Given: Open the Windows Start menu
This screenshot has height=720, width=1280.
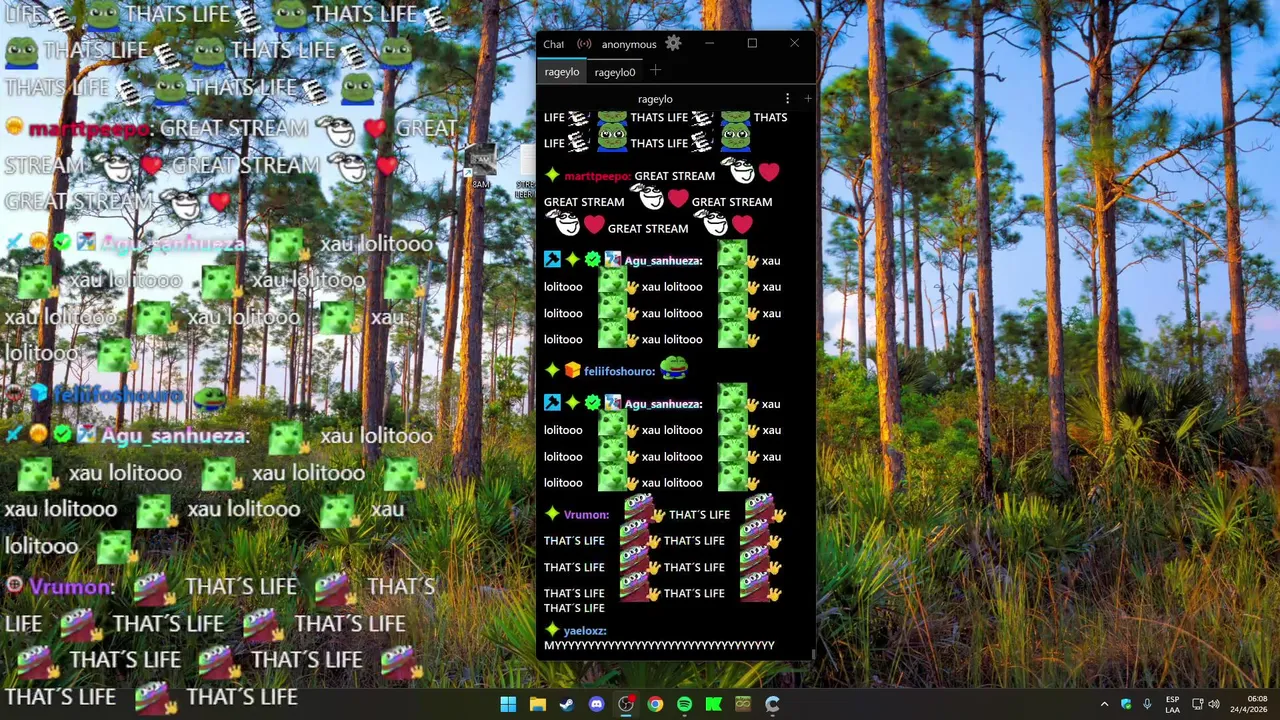Looking at the screenshot, I should point(508,704).
